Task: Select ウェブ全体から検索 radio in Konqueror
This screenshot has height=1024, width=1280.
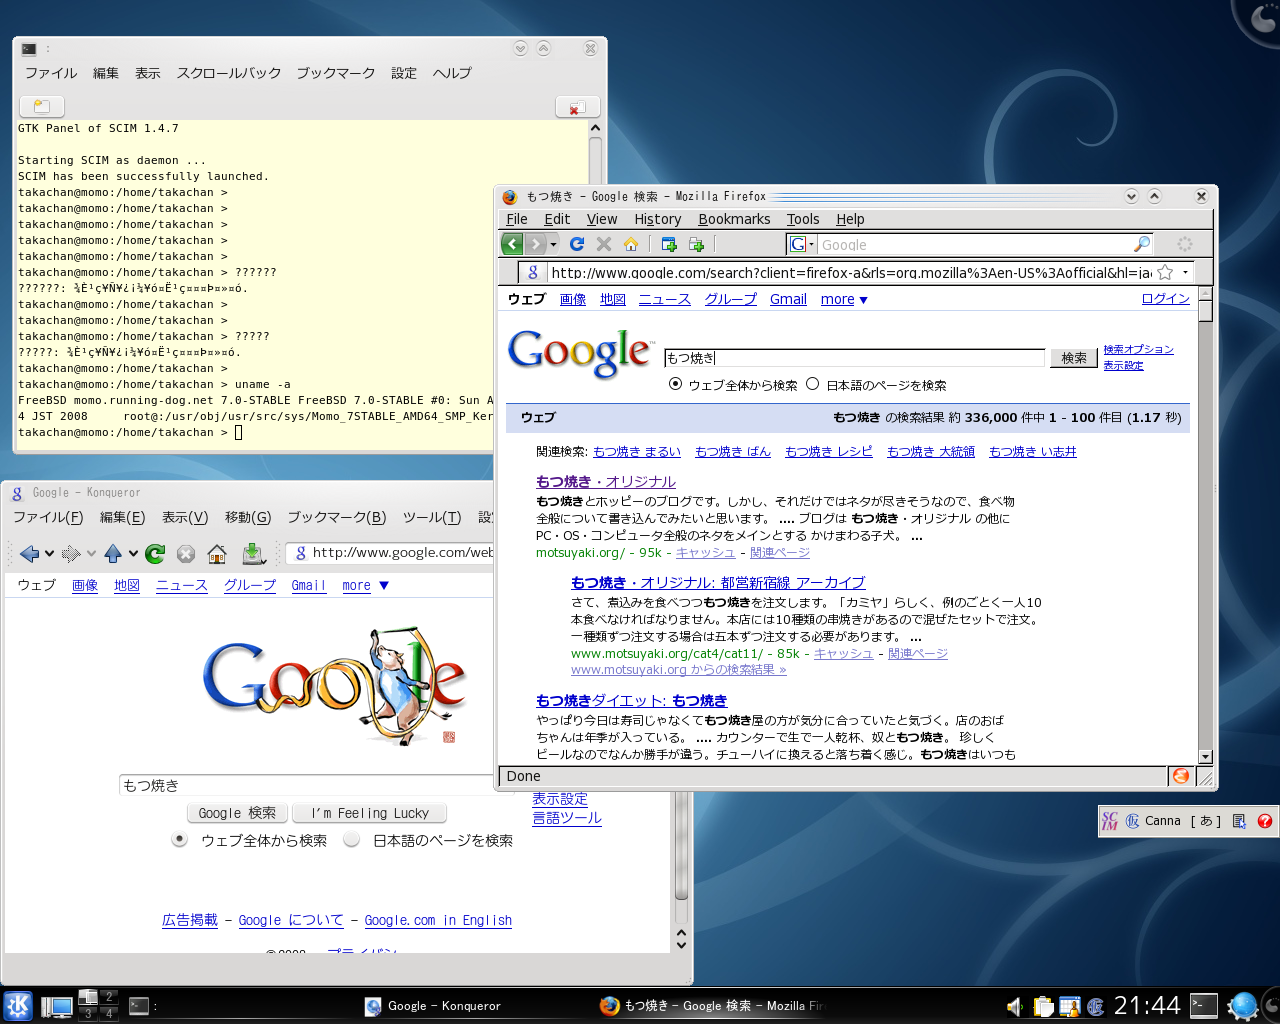Action: (x=179, y=840)
